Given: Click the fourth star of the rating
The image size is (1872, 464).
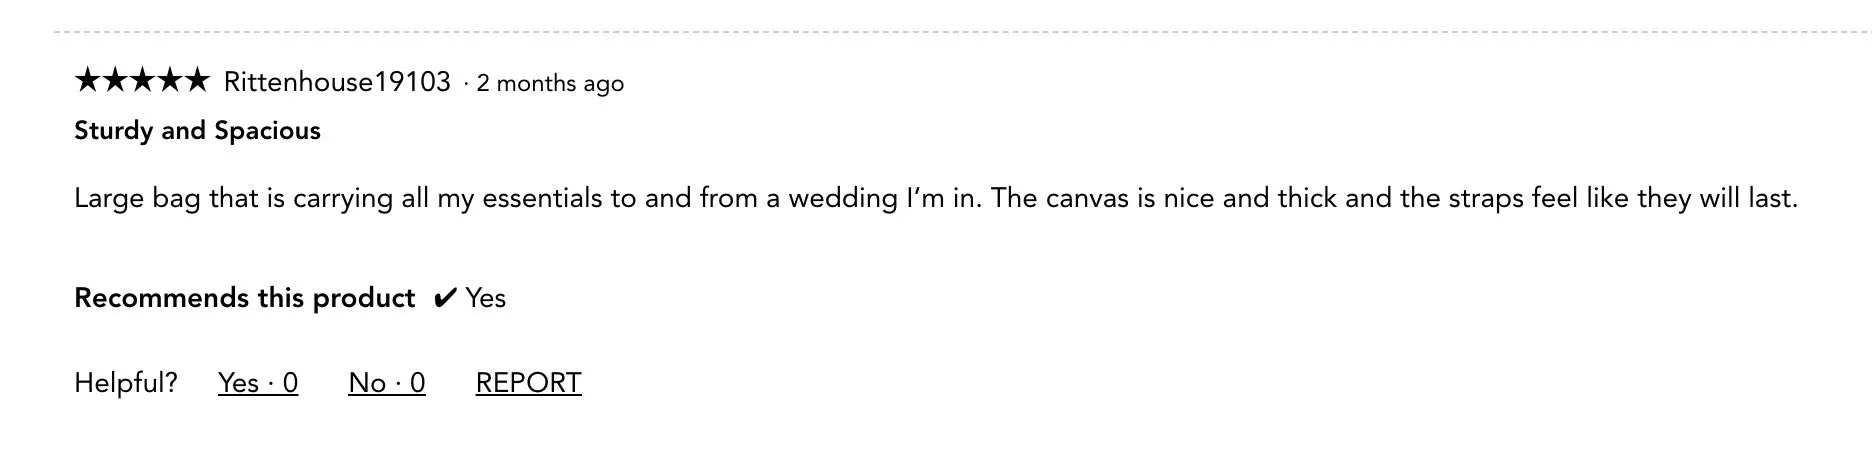Looking at the screenshot, I should (x=169, y=80).
